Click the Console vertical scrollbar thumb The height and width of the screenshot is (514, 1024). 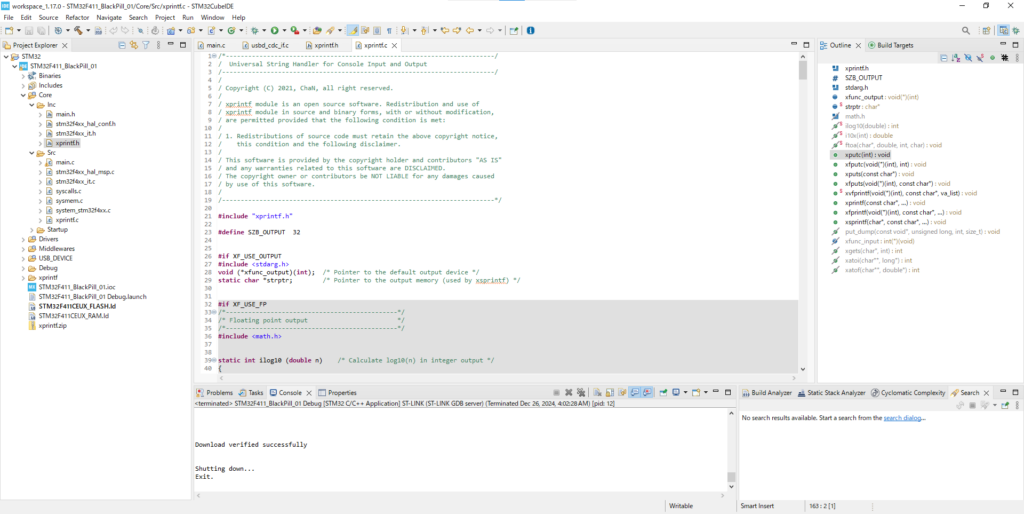coord(731,477)
